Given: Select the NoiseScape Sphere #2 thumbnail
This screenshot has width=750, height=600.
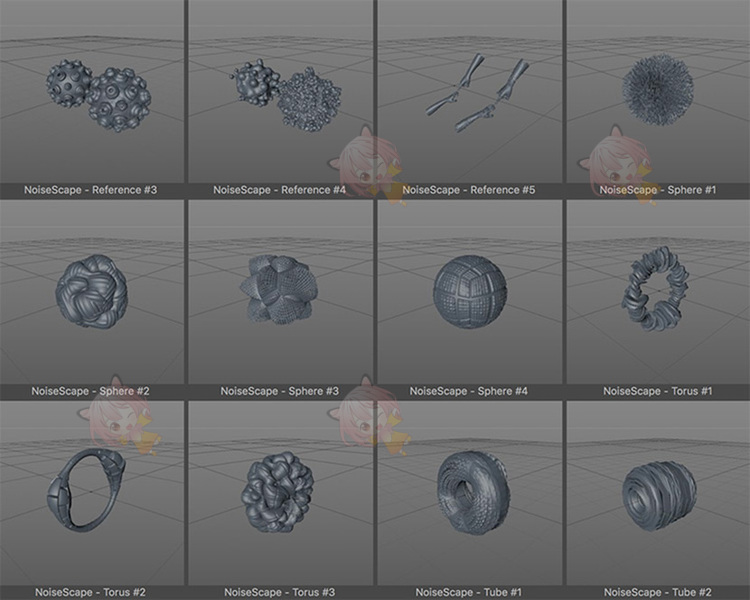Looking at the screenshot, I should (91, 292).
